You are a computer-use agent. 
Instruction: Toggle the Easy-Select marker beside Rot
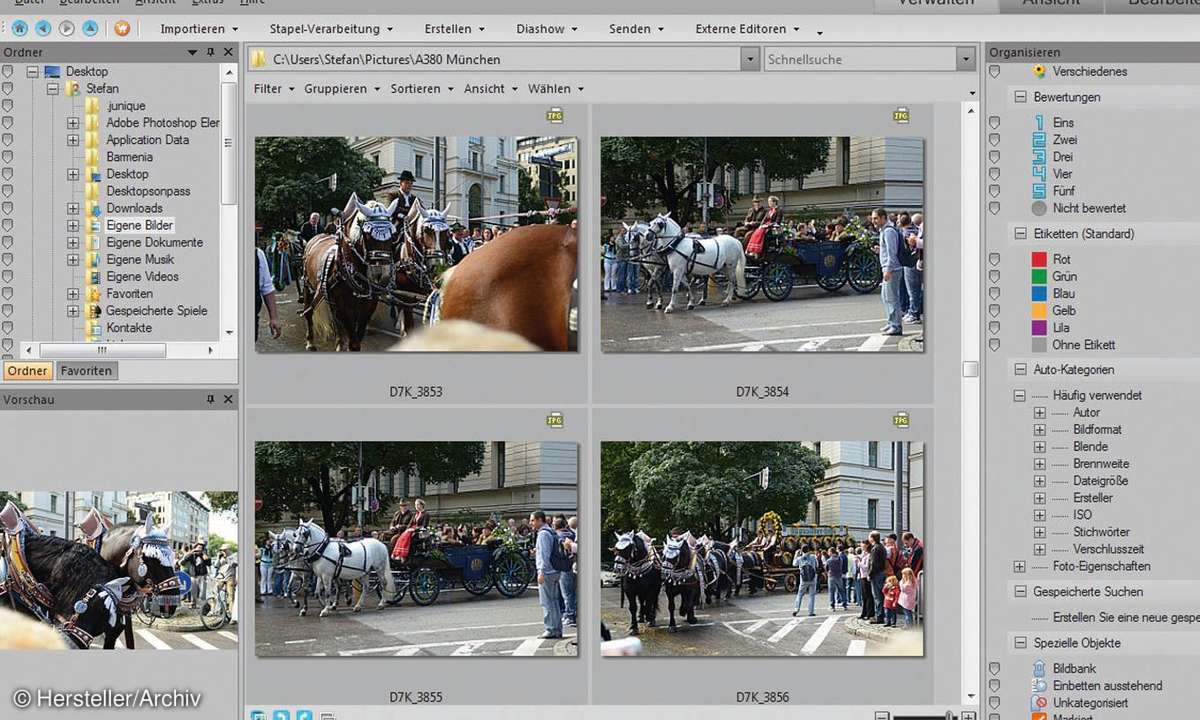coord(994,259)
